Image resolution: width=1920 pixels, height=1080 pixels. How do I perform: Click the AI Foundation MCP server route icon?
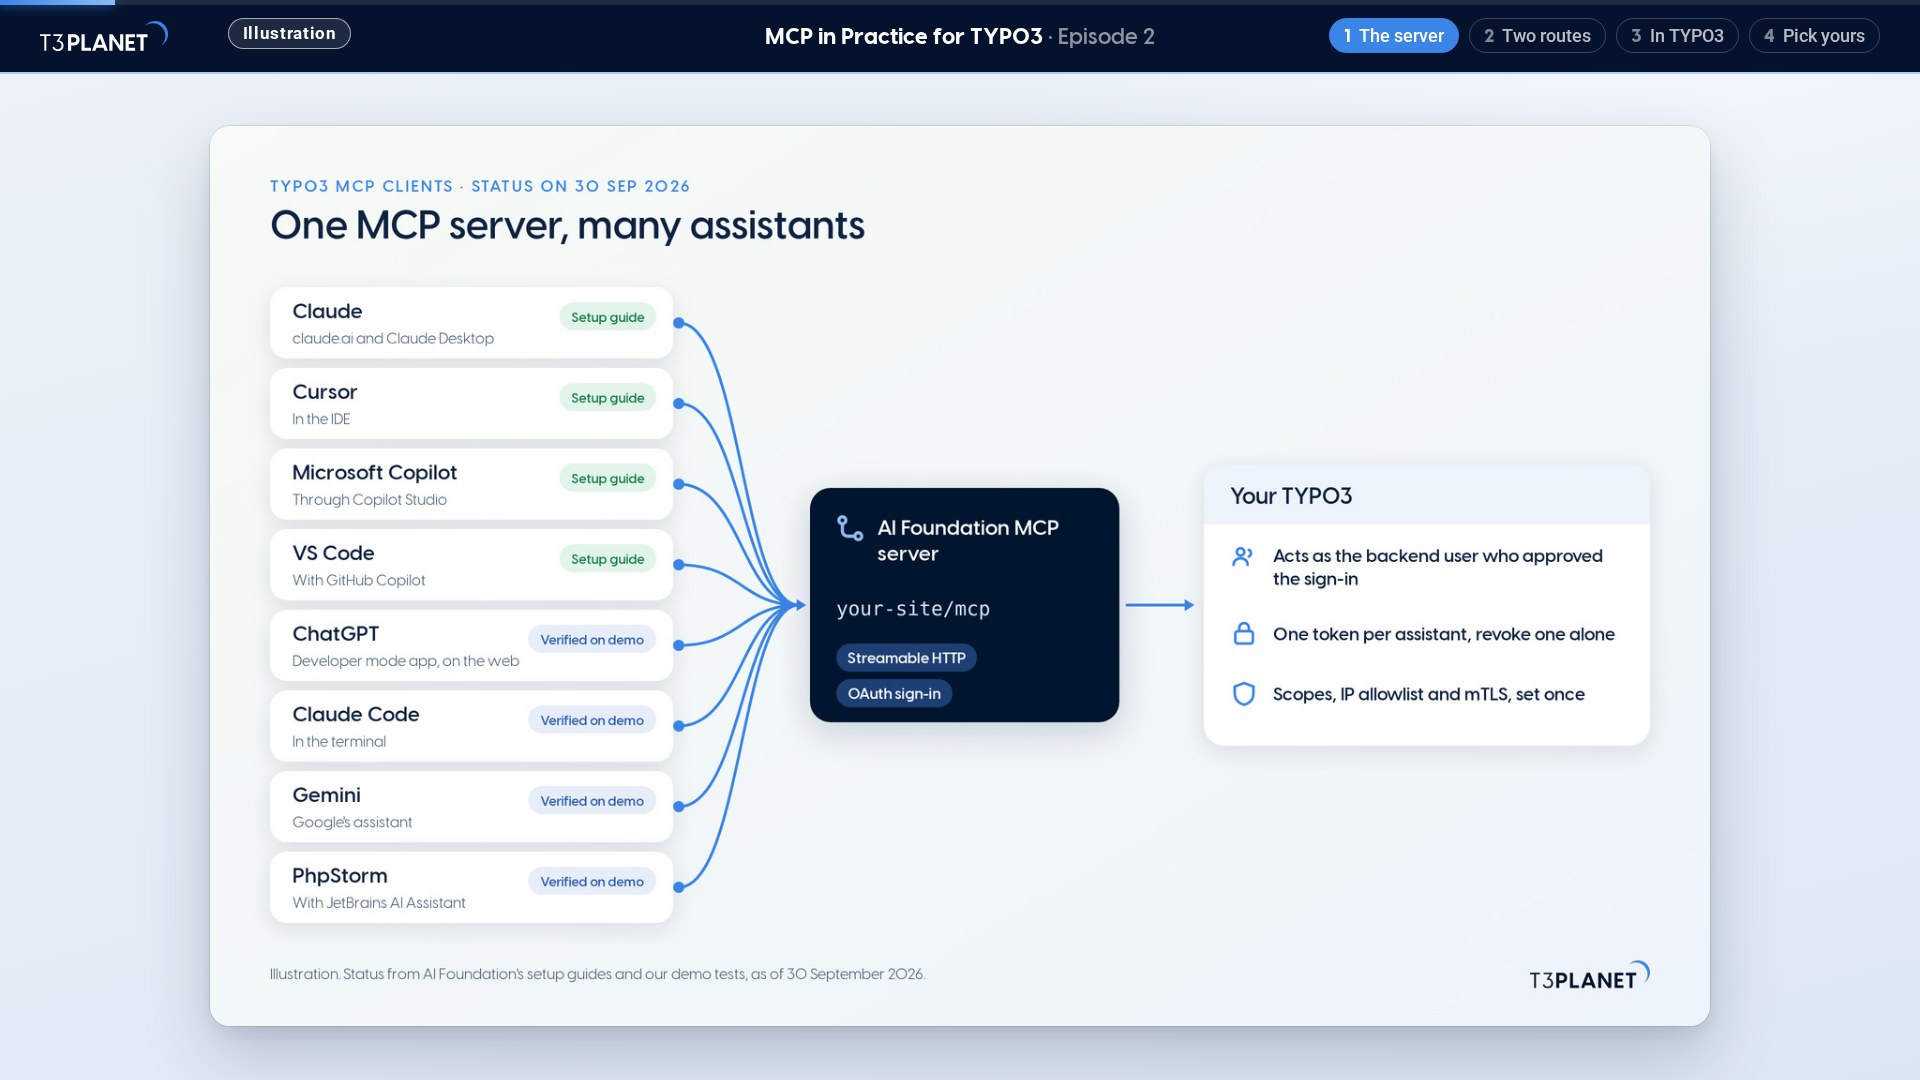(x=850, y=528)
